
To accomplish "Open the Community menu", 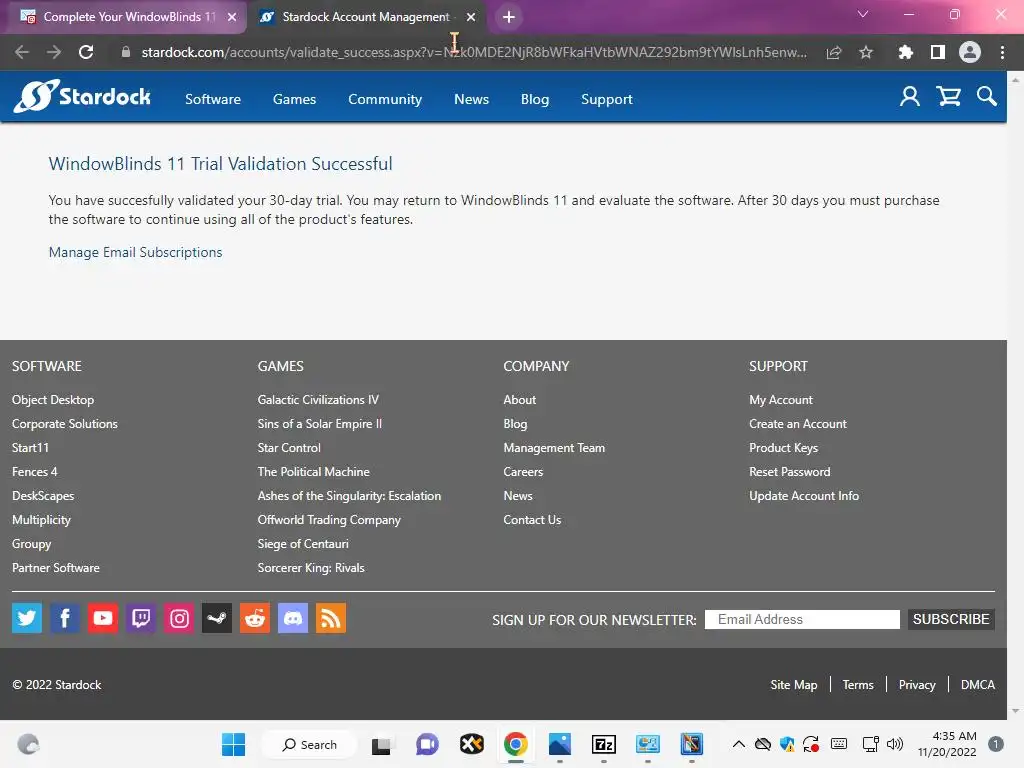I will click(385, 99).
